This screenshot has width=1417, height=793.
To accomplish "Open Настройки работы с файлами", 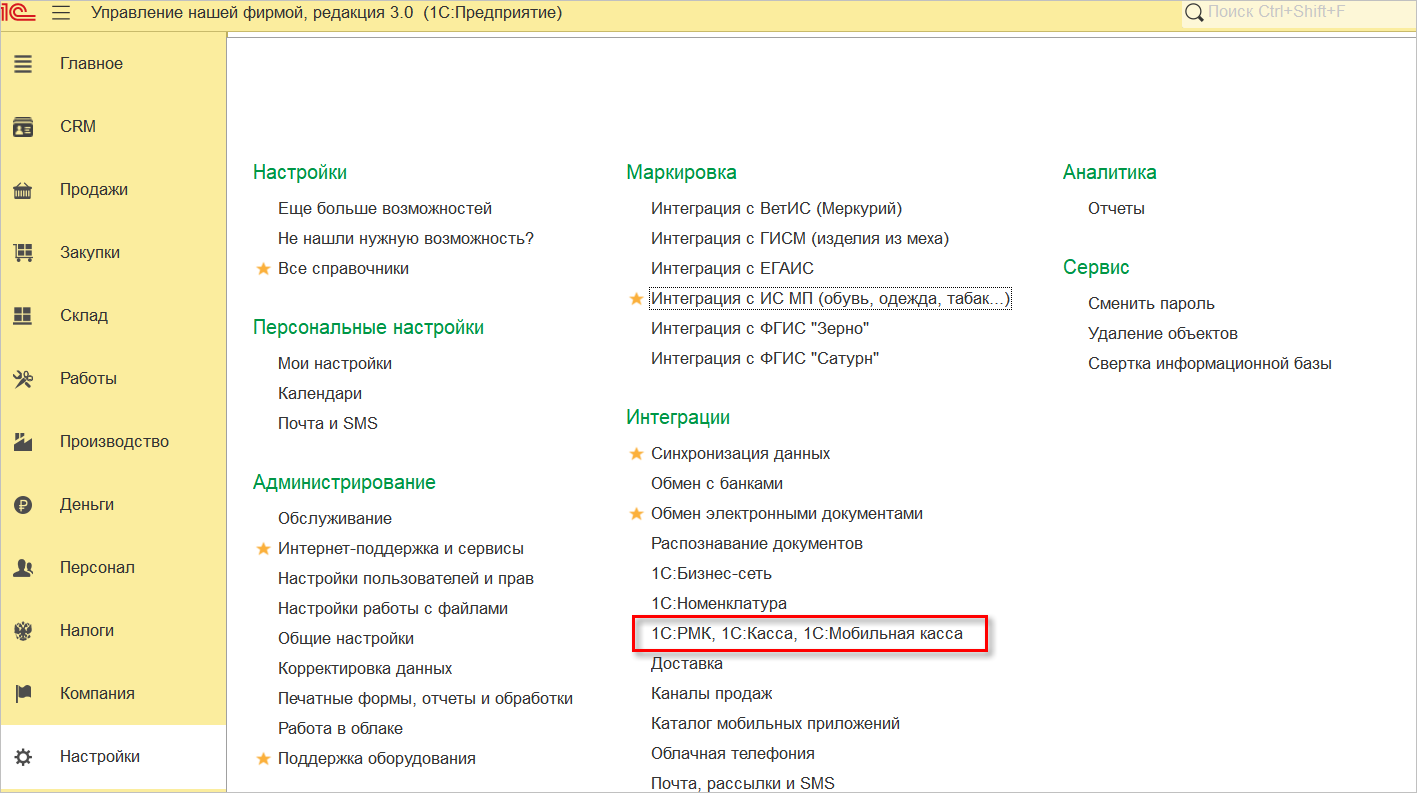I will 393,609.
